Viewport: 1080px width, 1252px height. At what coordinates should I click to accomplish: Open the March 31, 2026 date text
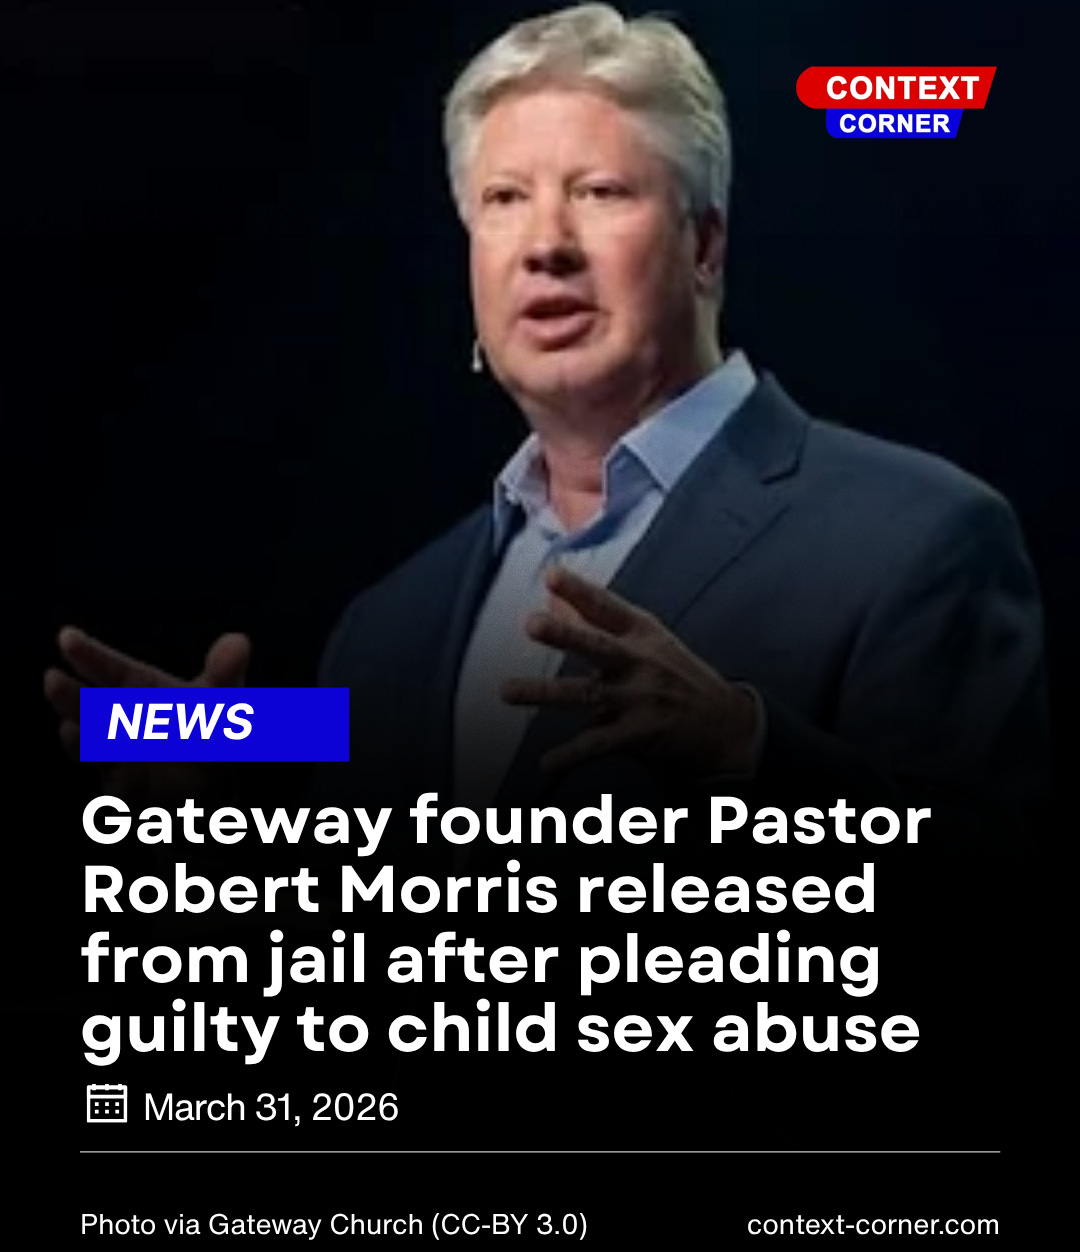[271, 1107]
